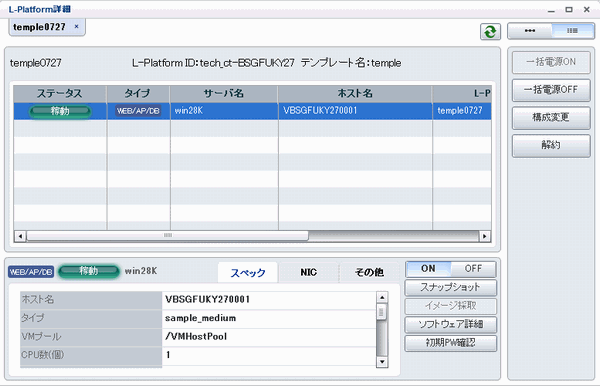Click the down arrow of the spec list scrollbar
The width and height of the screenshot is (600, 386).
[382, 362]
